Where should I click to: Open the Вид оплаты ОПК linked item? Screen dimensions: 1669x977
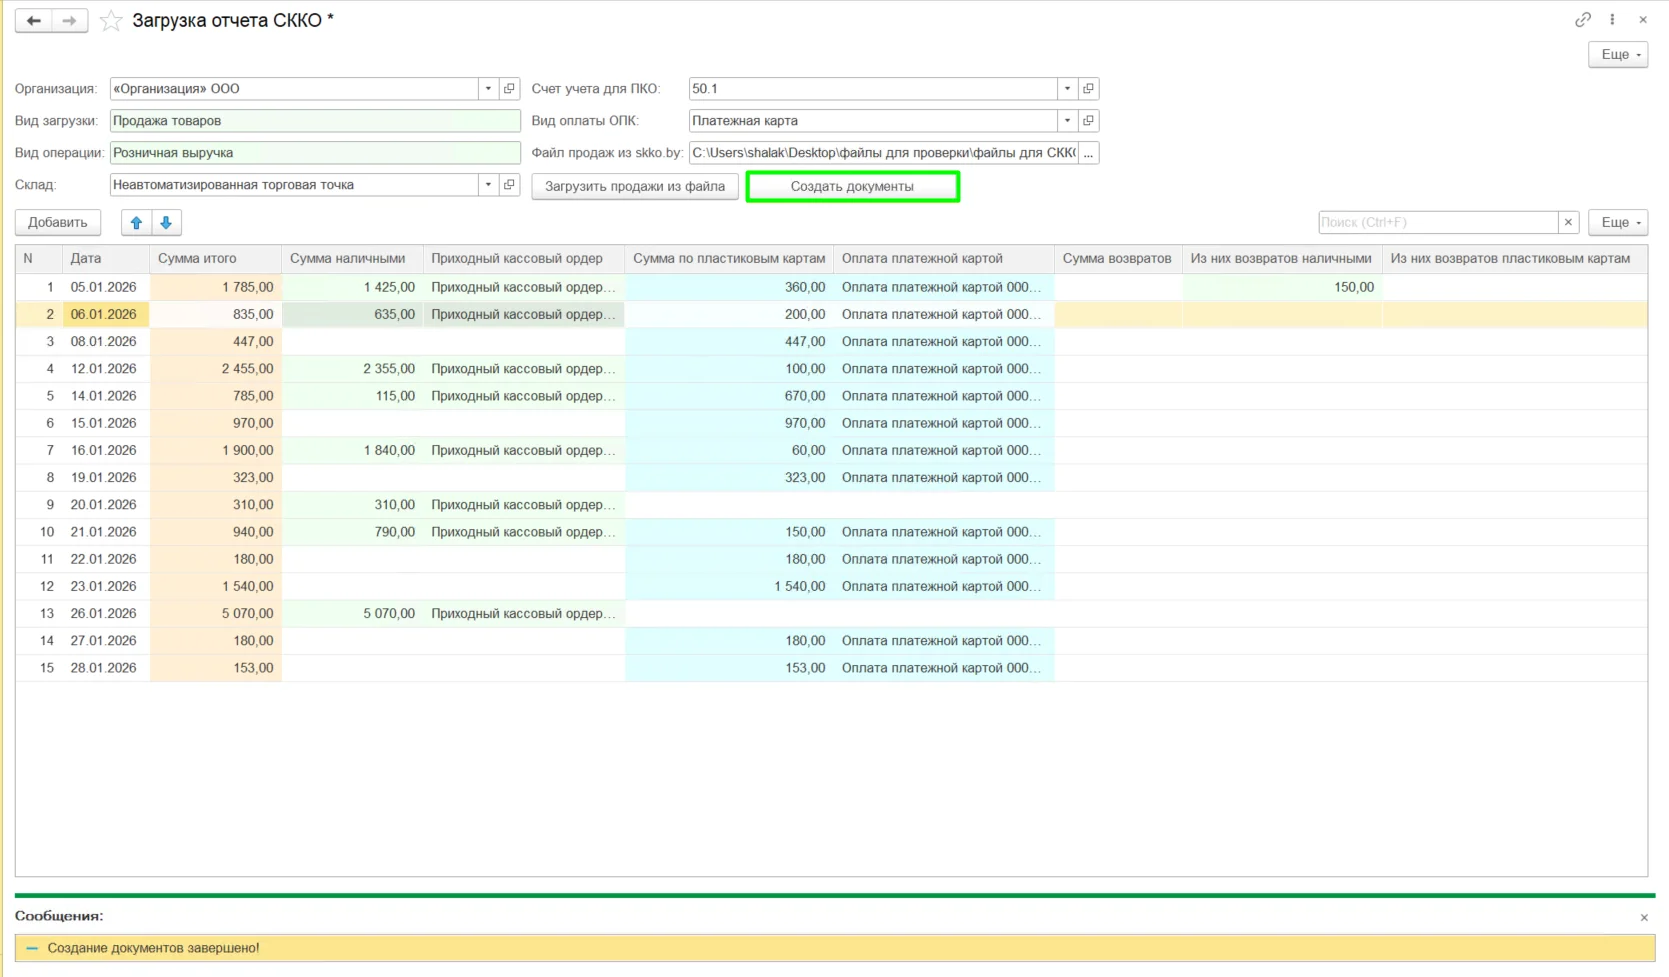point(1089,121)
